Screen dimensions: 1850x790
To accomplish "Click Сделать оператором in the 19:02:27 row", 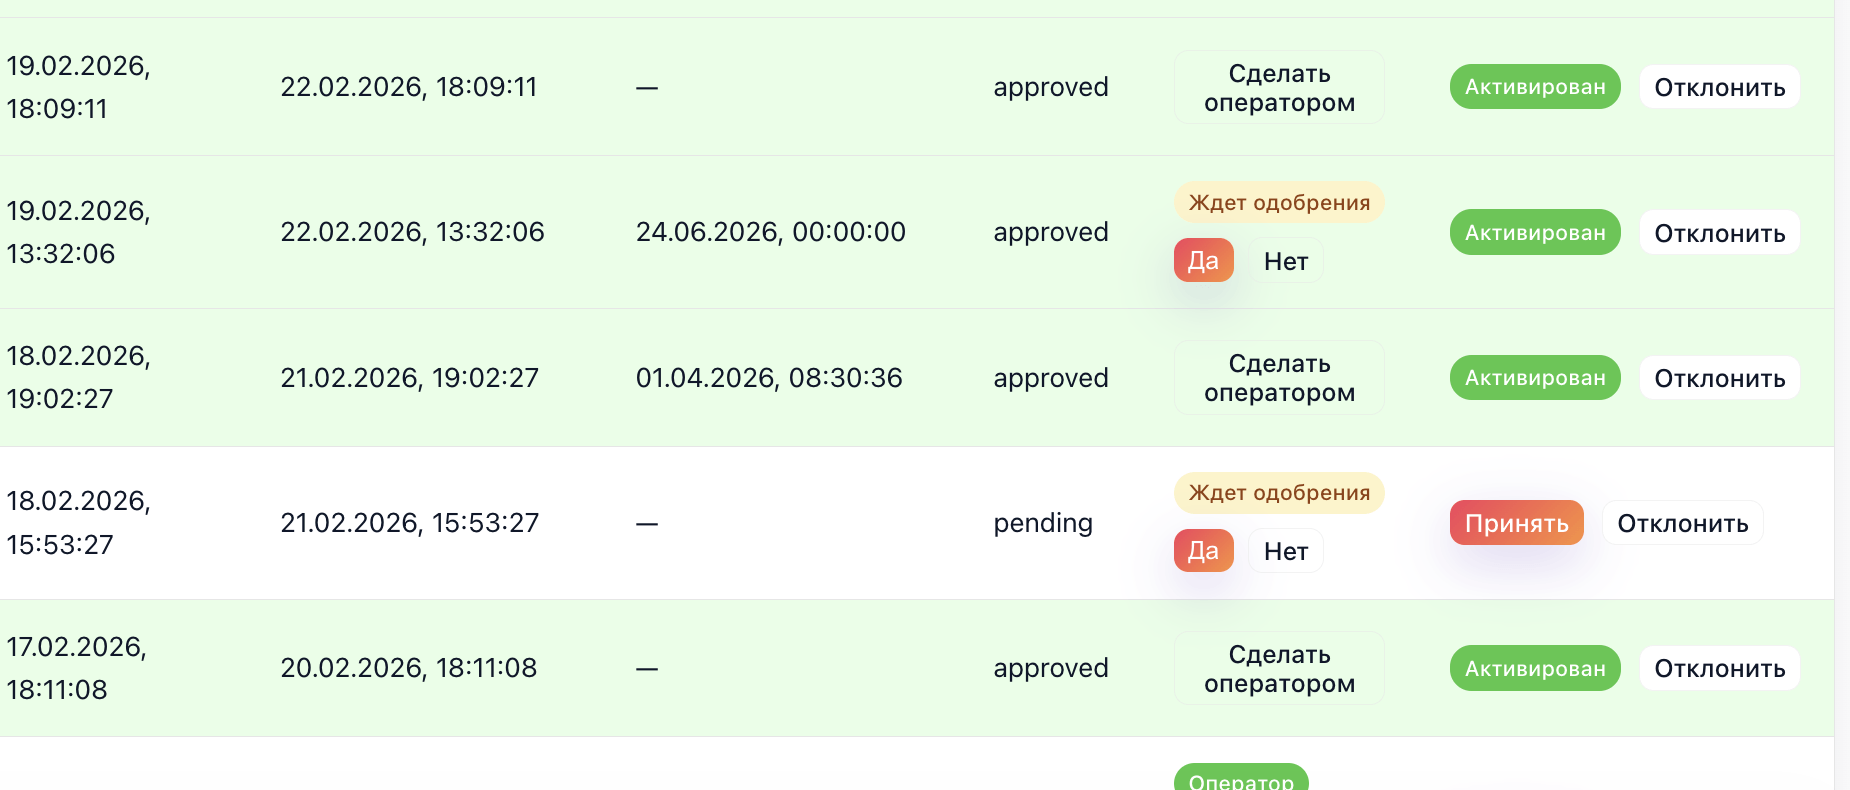I will [1279, 378].
